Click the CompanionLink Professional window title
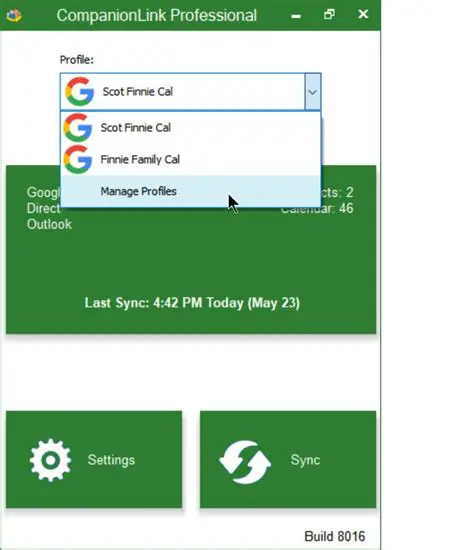Image resolution: width=474 pixels, height=550 pixels. click(x=156, y=15)
